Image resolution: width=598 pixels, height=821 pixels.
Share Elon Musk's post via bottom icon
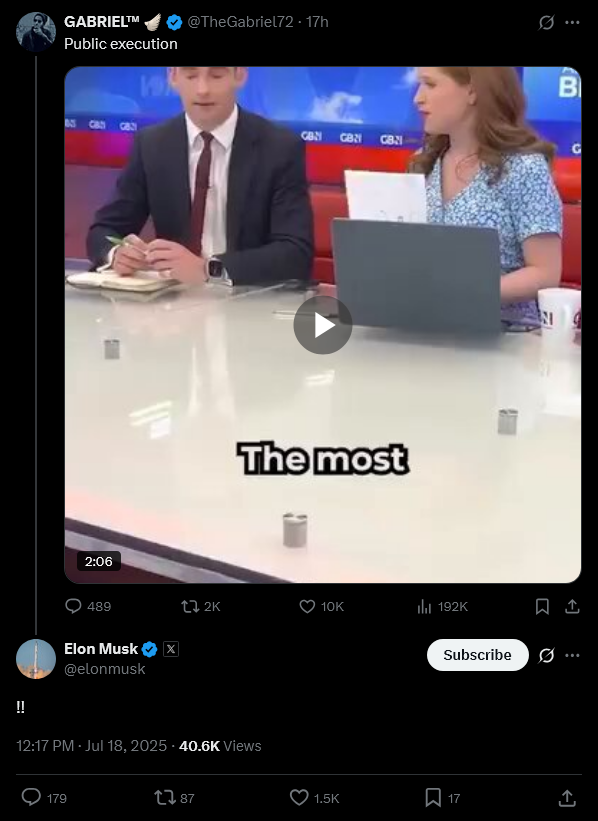tap(567, 797)
